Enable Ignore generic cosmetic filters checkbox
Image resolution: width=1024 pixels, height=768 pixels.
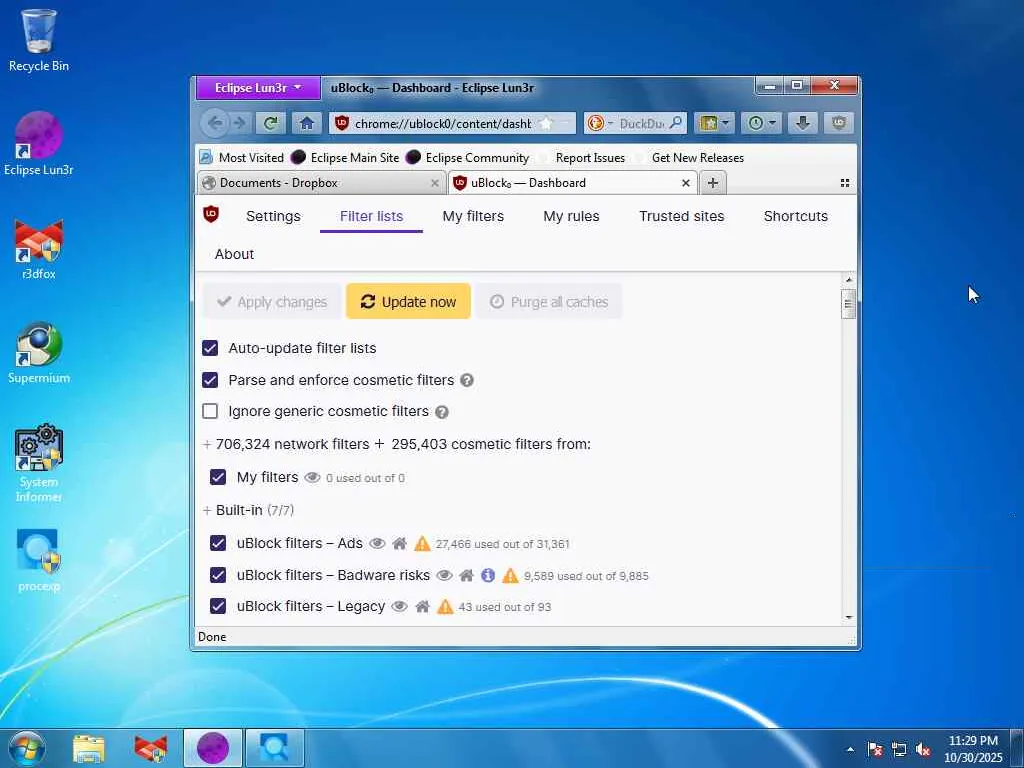pos(210,411)
